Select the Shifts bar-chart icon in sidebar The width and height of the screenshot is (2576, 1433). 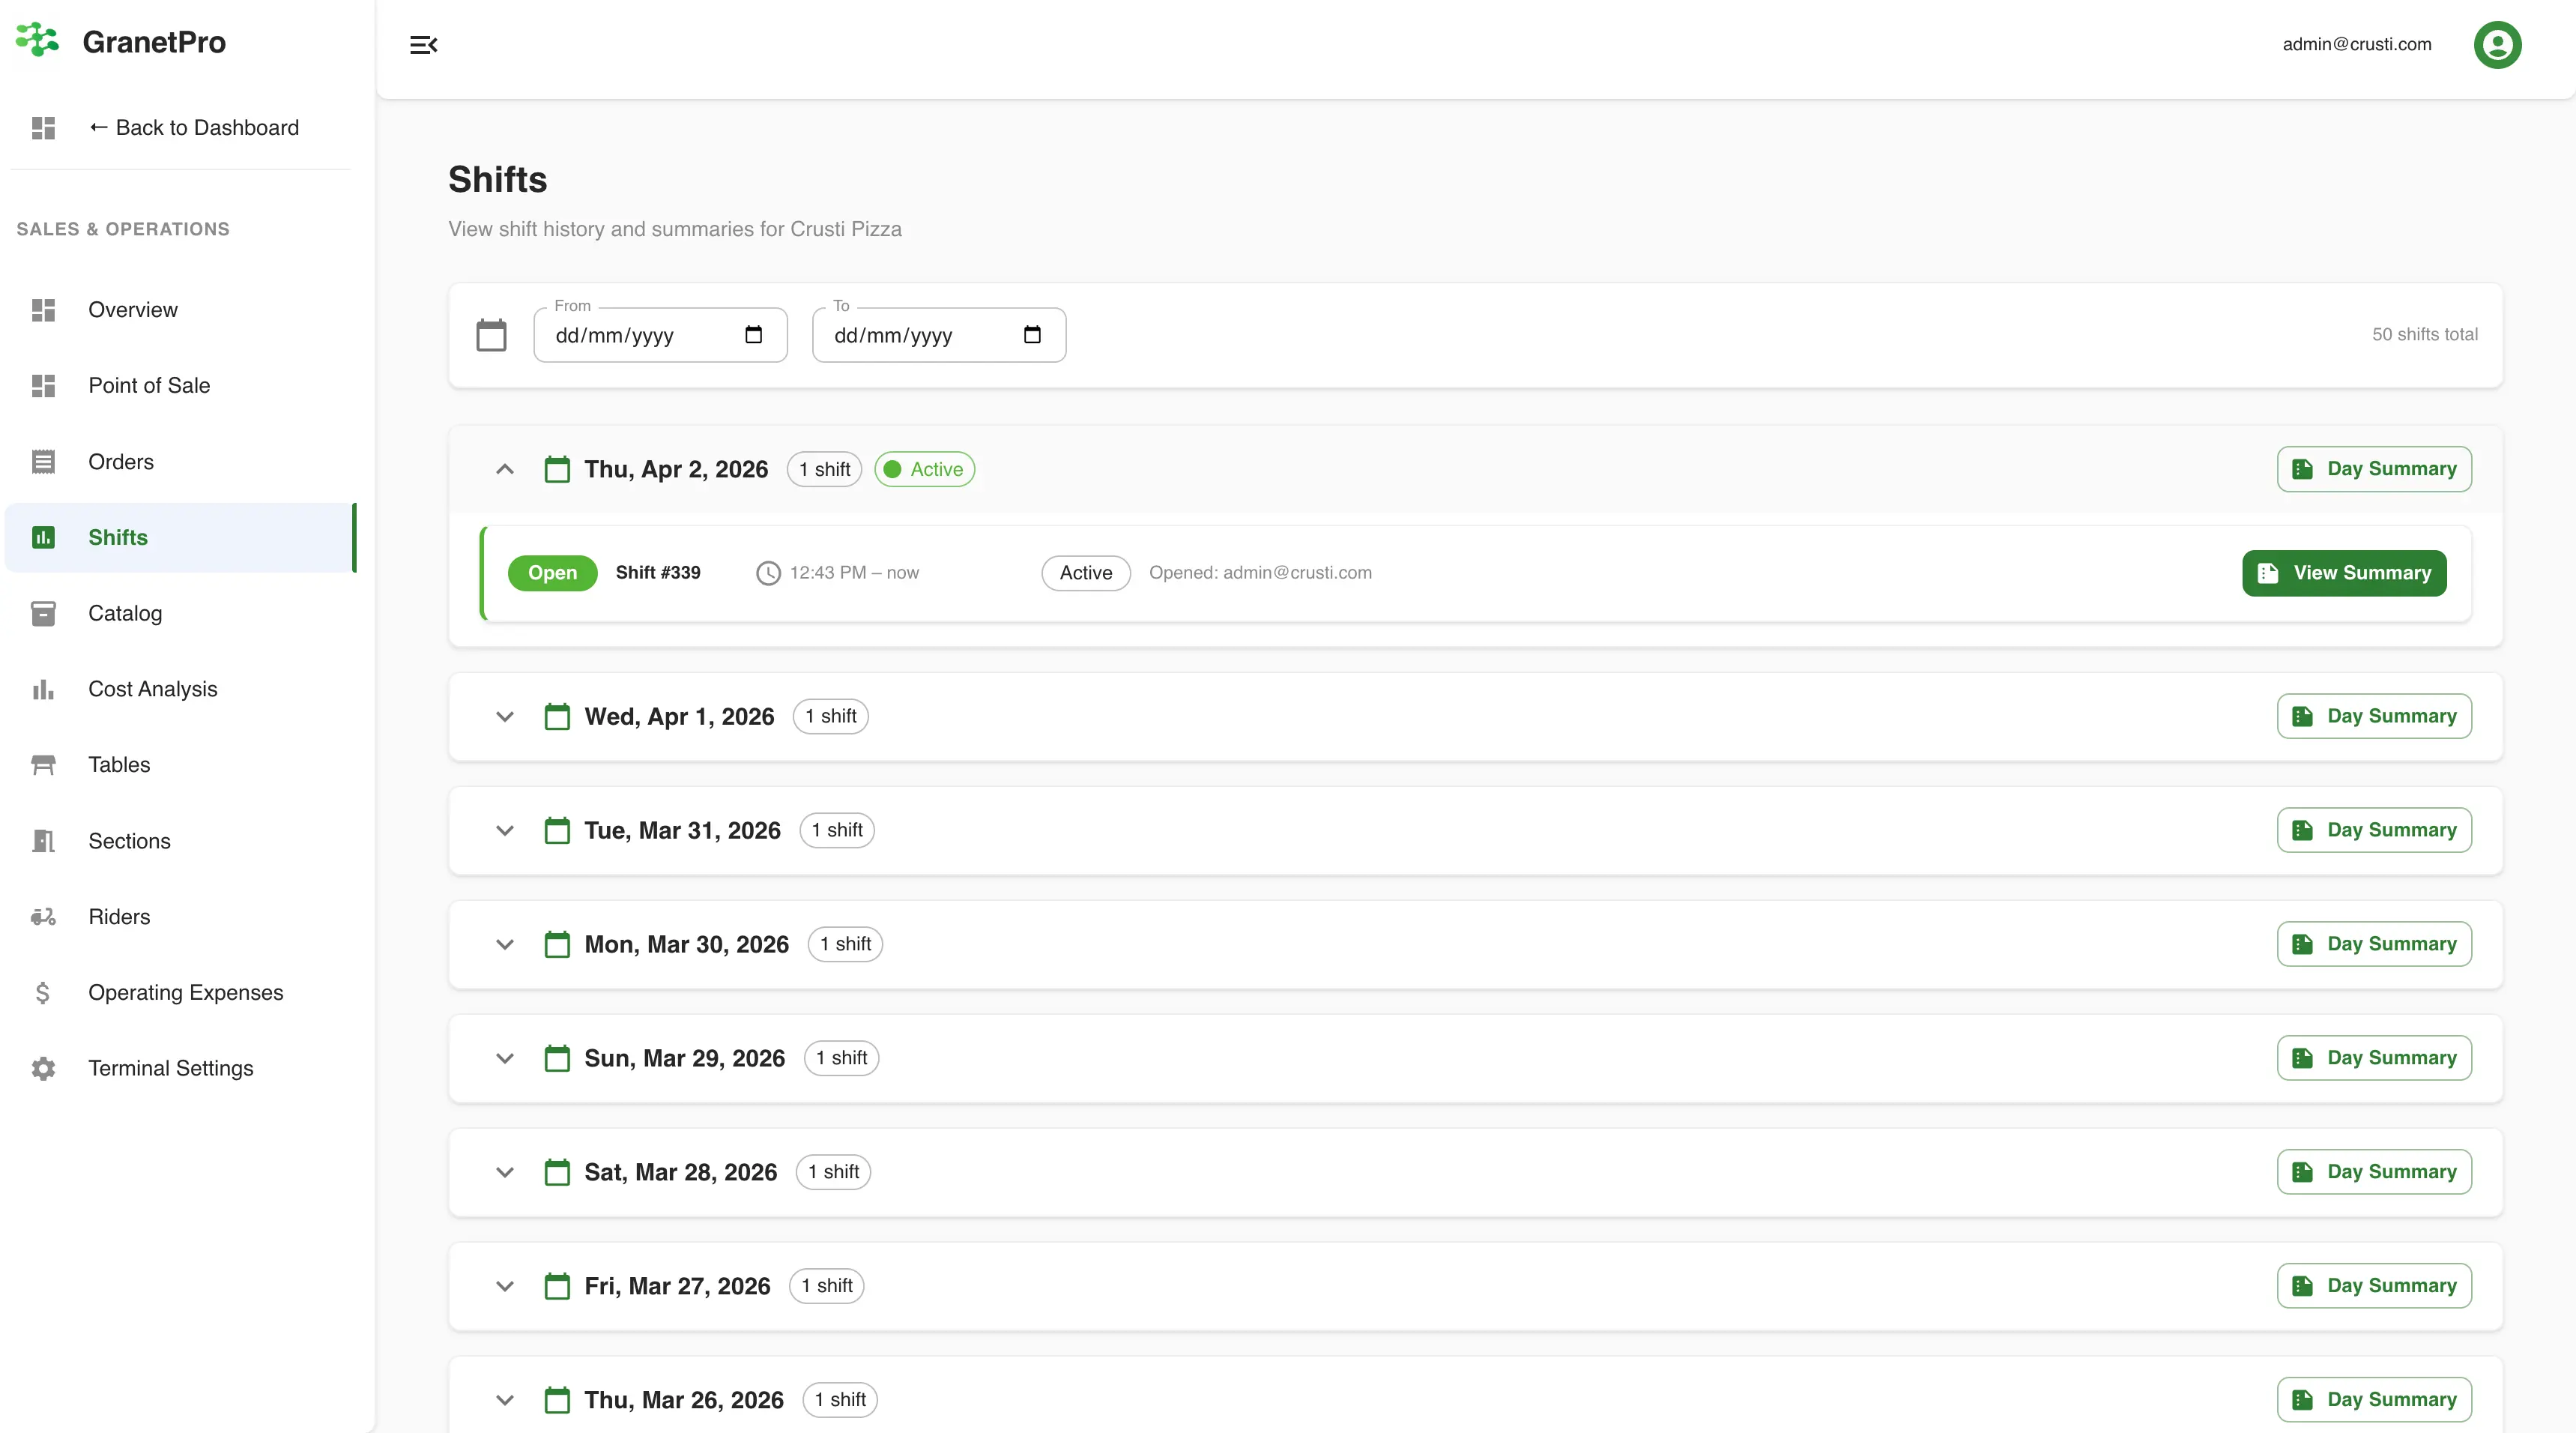tap(43, 537)
